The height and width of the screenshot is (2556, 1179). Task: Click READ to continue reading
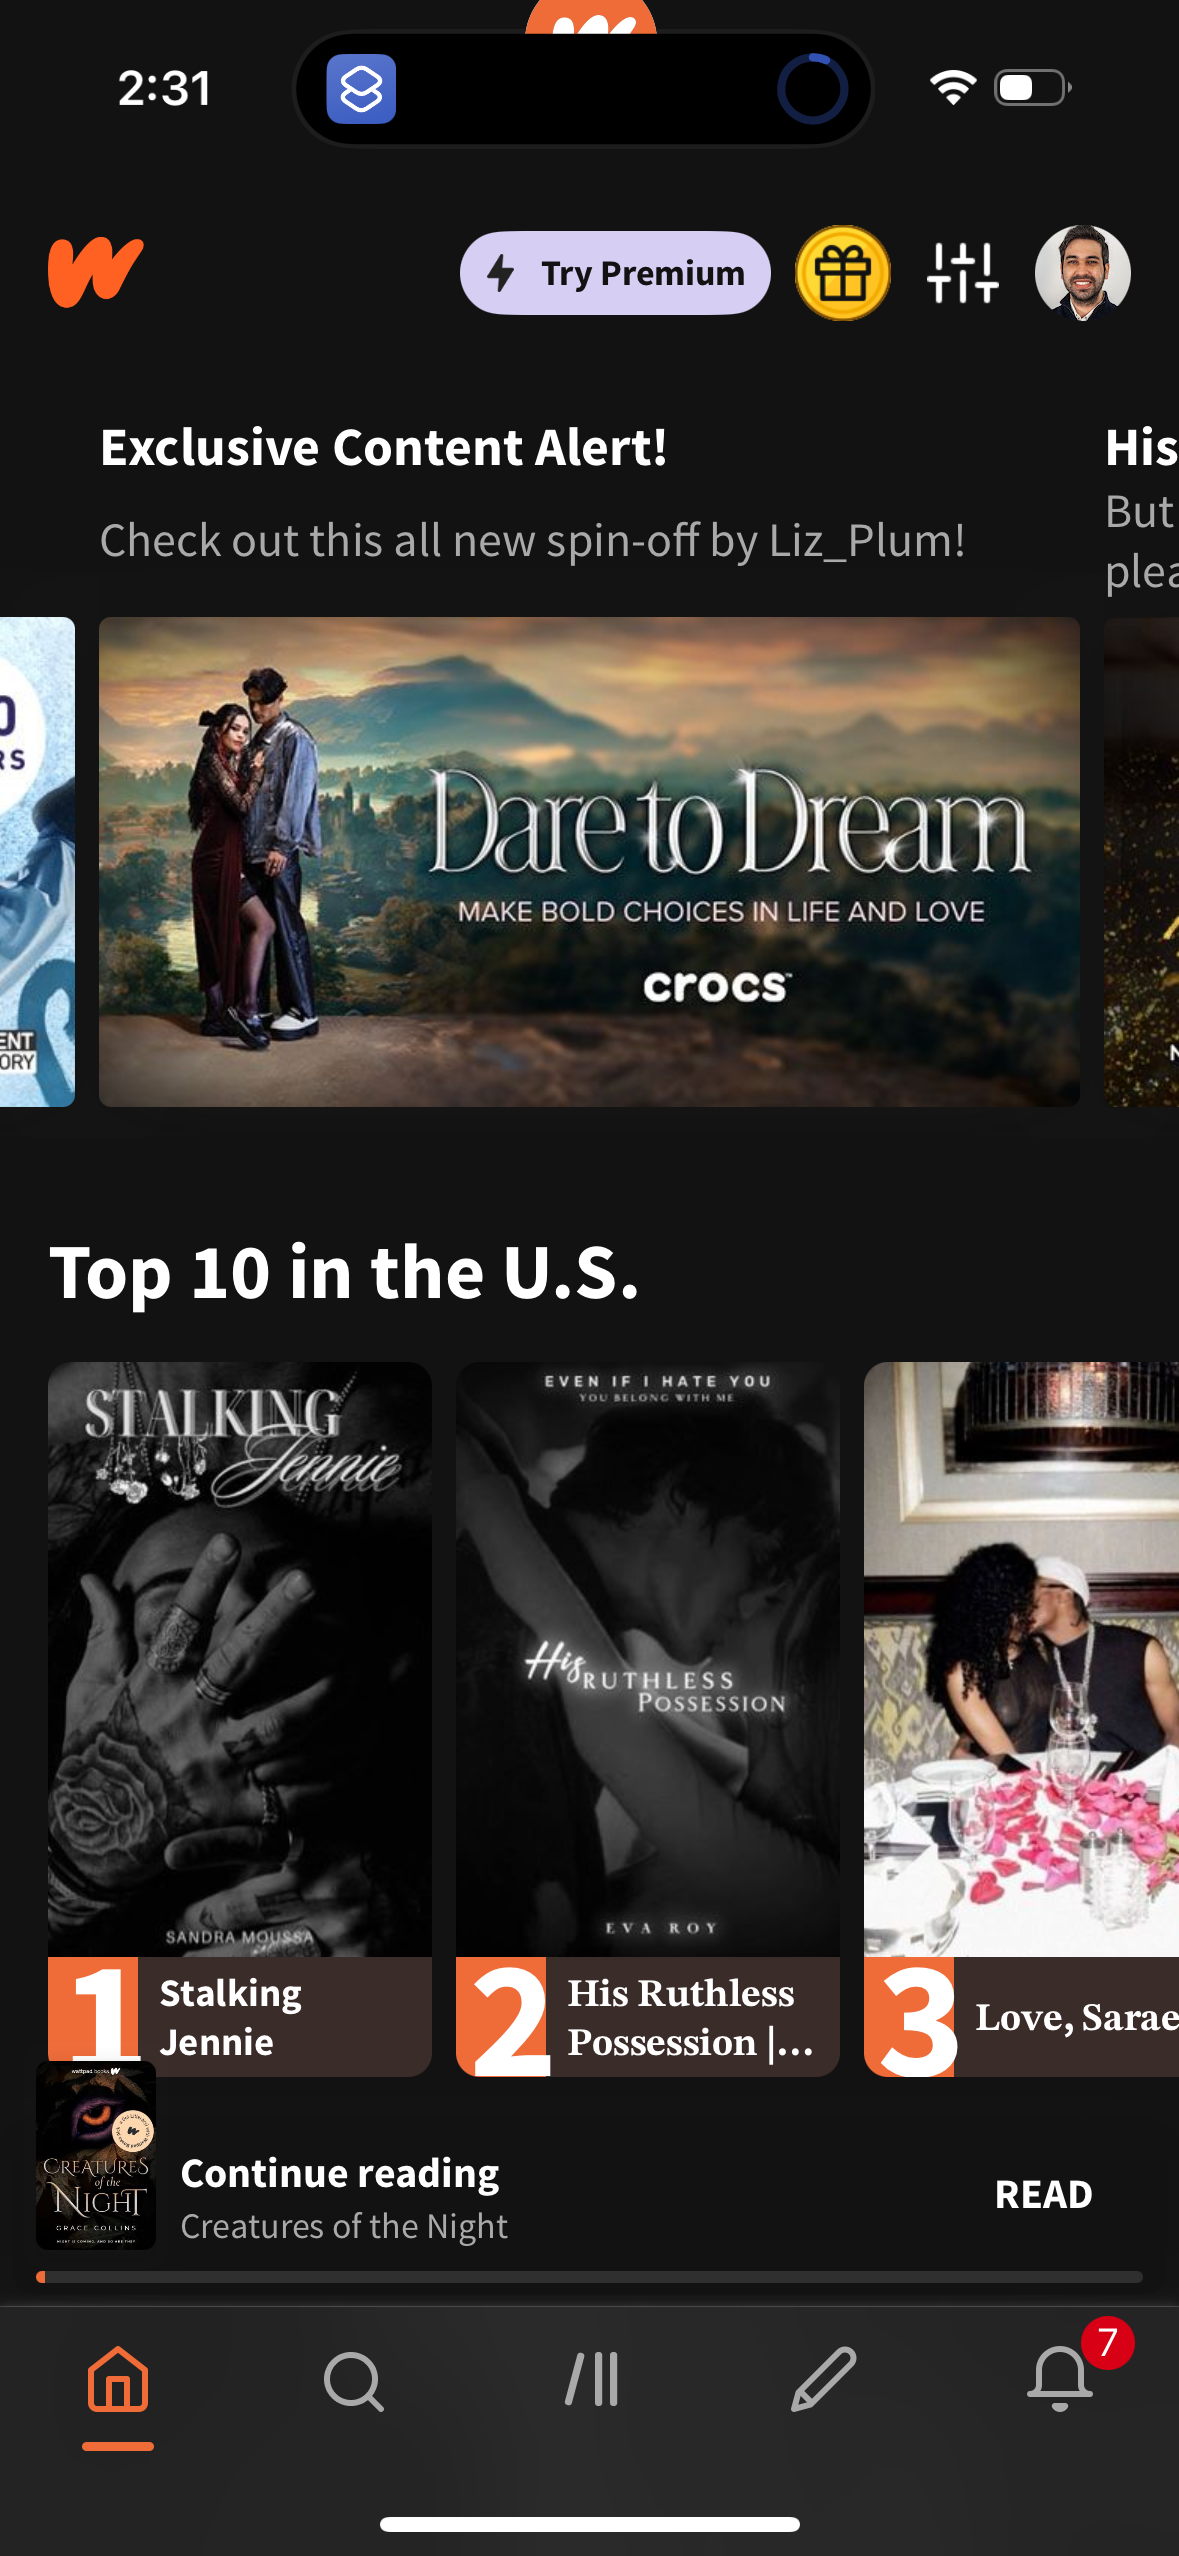coord(1043,2195)
